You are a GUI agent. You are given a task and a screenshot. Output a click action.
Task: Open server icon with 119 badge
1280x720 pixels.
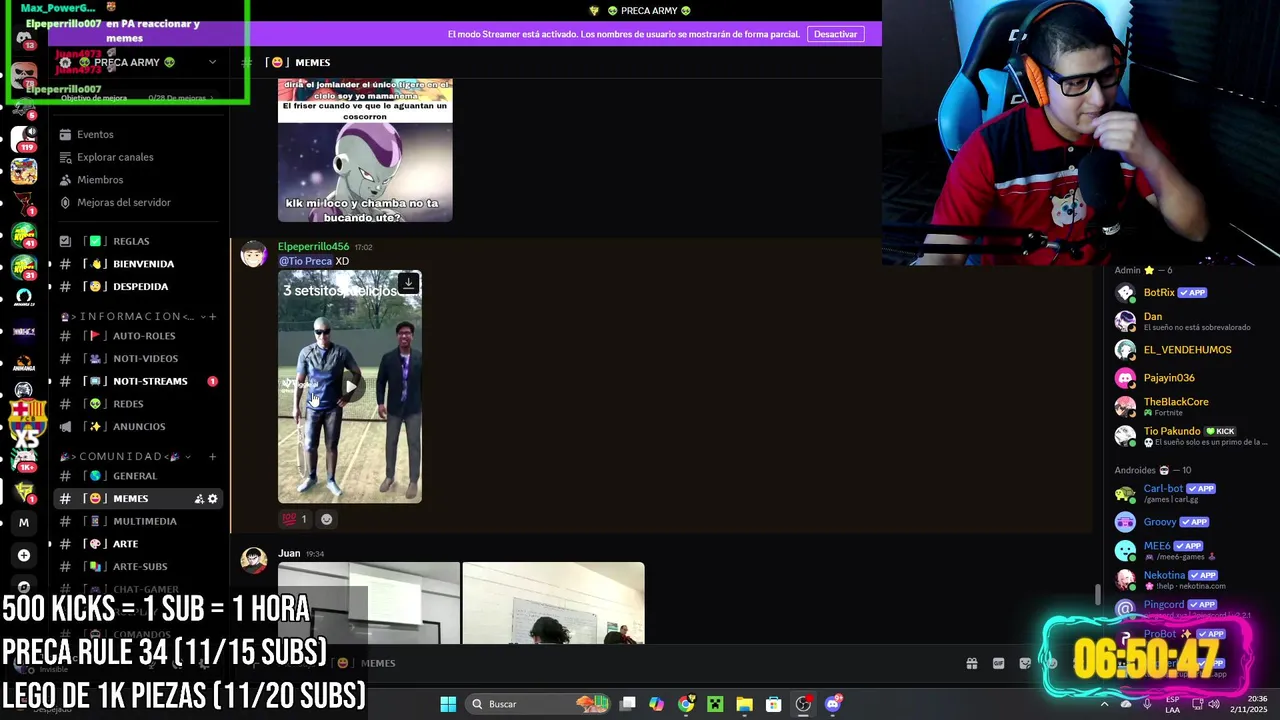coord(24,138)
